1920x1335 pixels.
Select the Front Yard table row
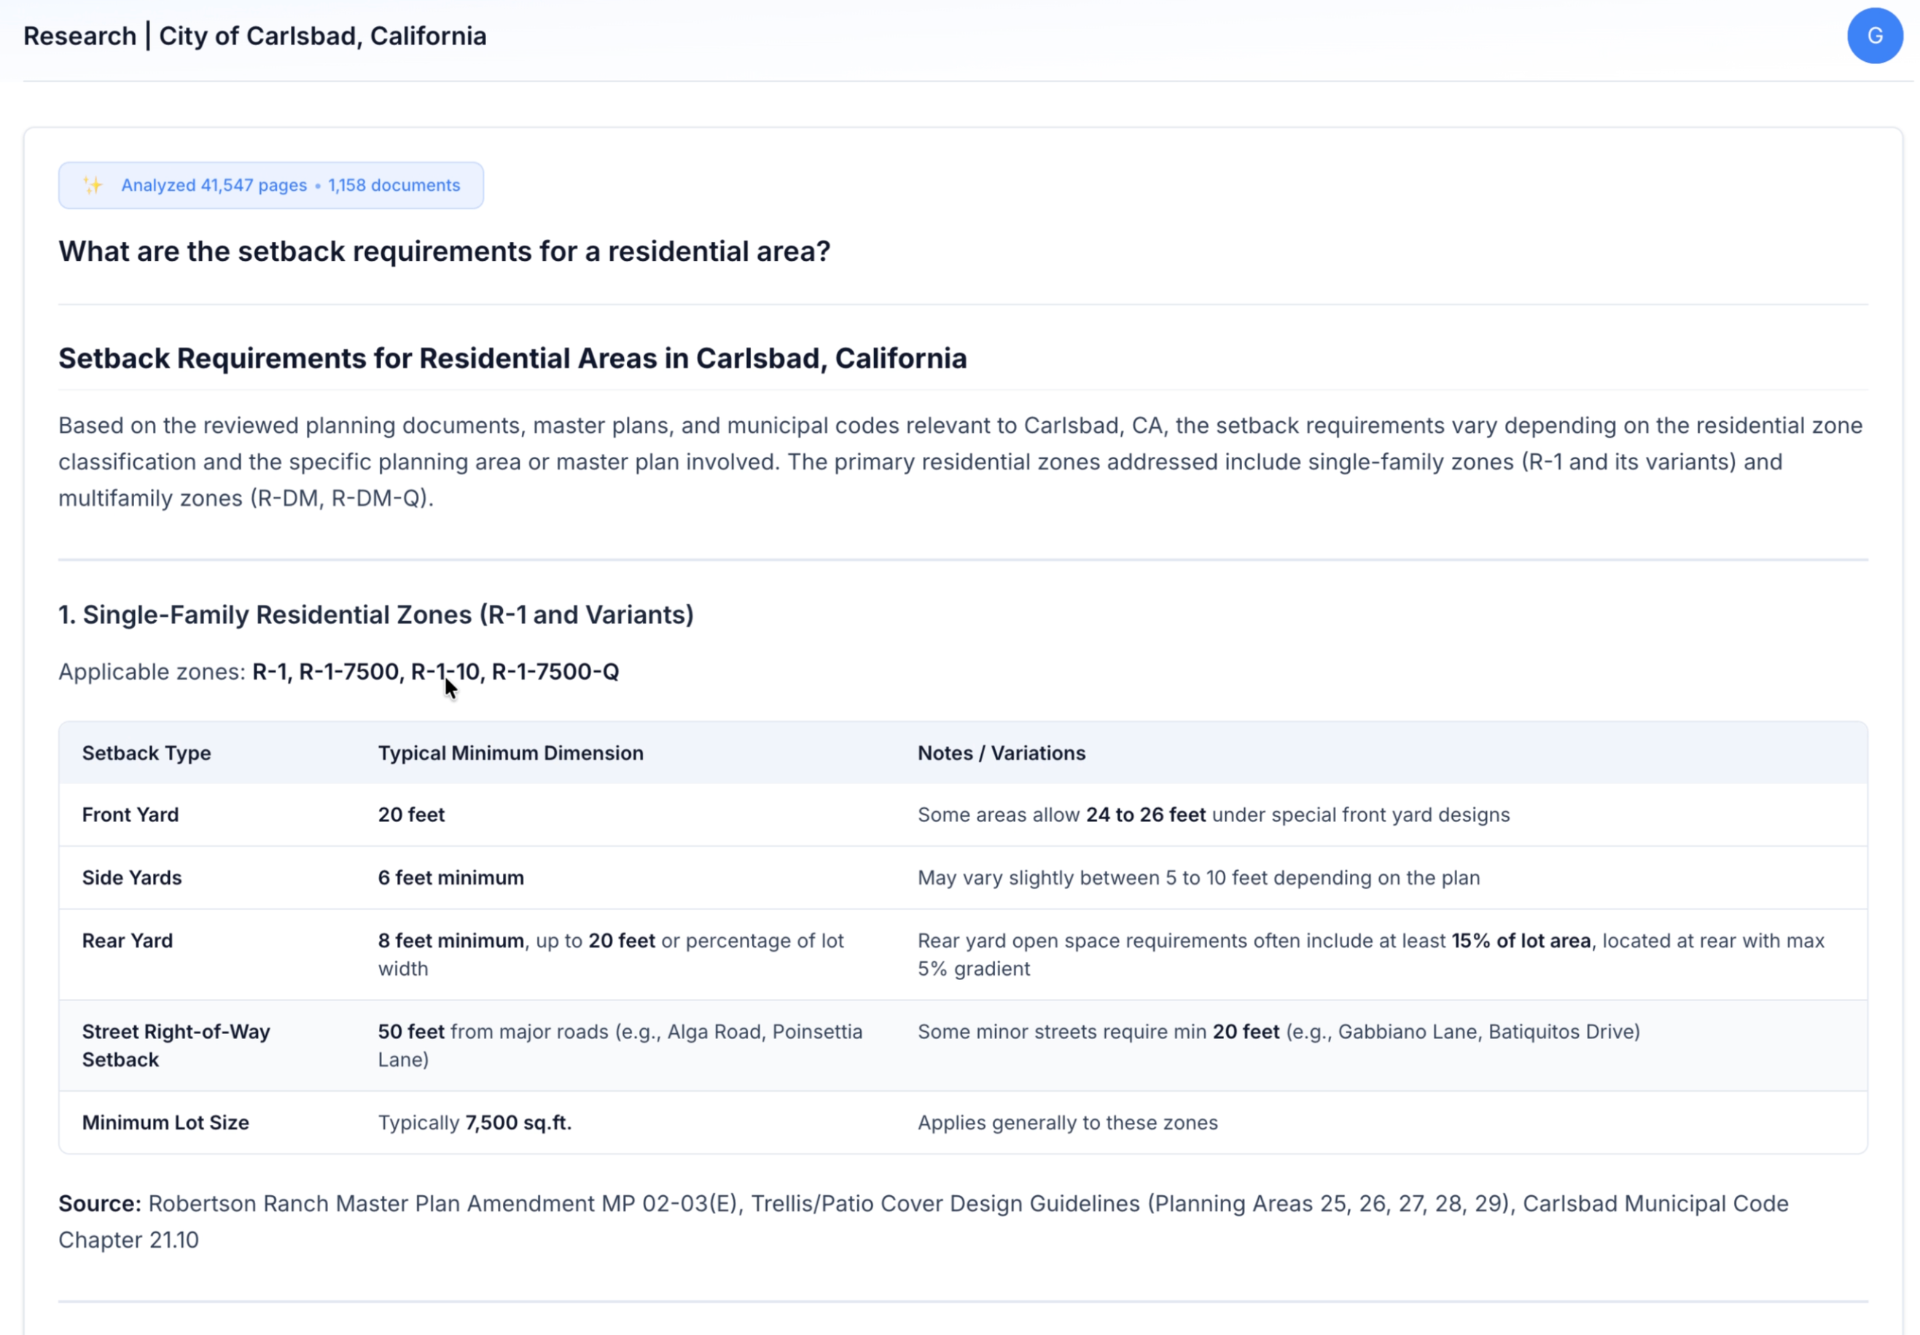130,814
